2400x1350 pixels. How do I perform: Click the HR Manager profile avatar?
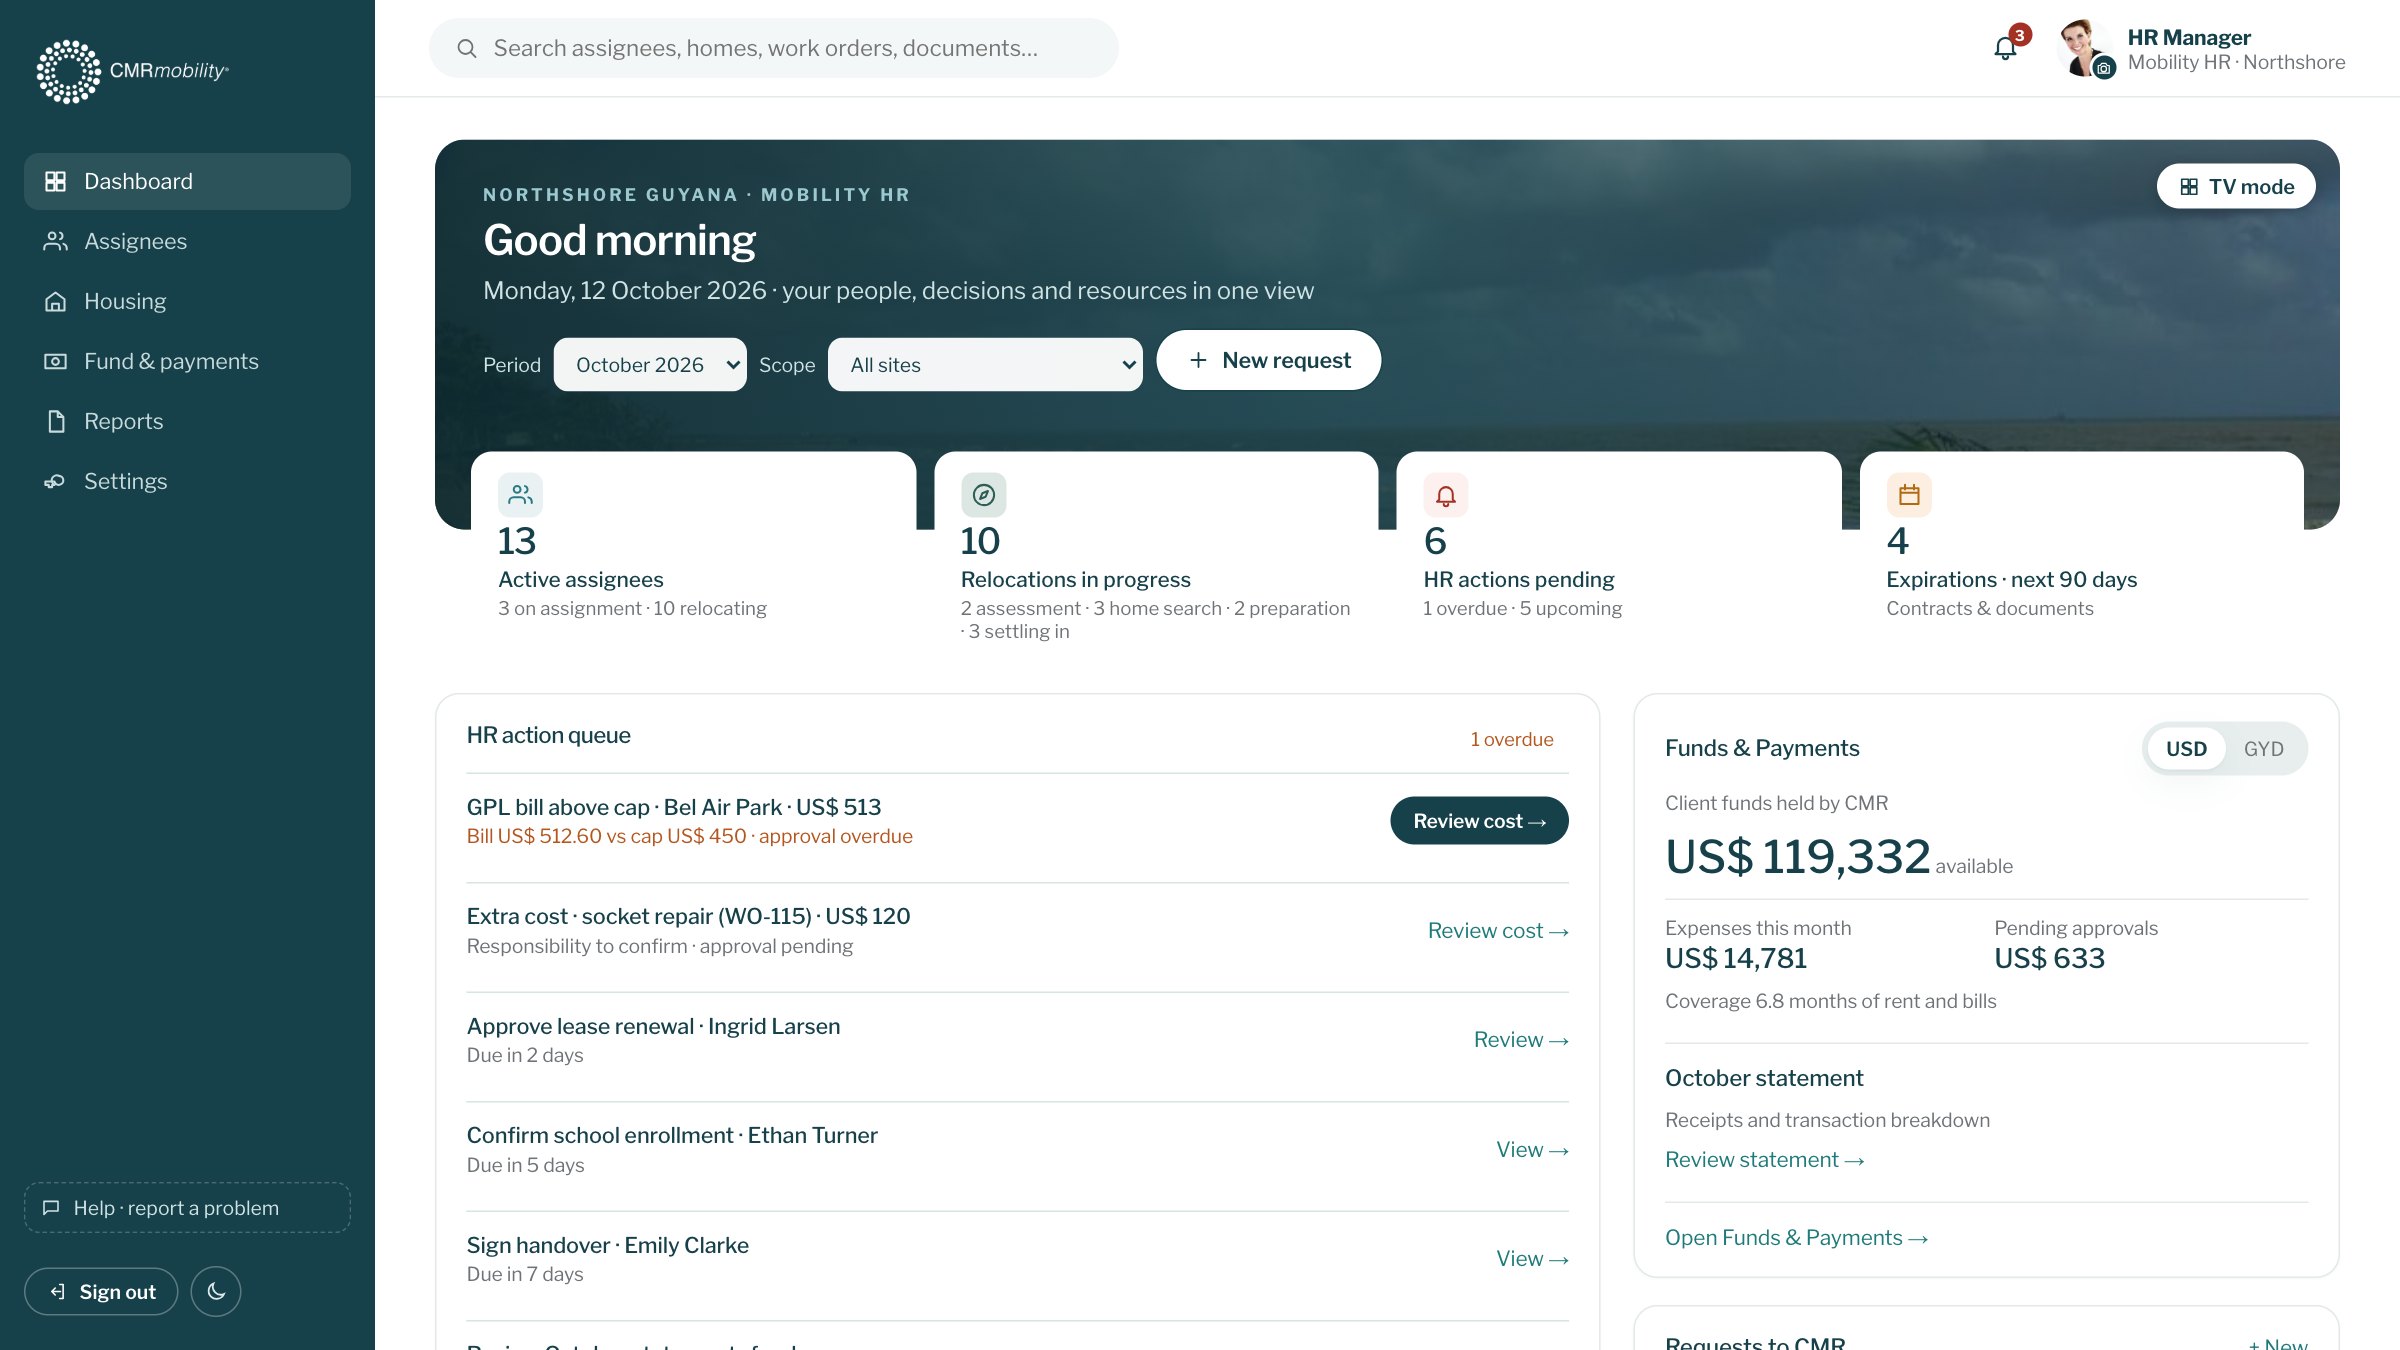click(x=2084, y=47)
